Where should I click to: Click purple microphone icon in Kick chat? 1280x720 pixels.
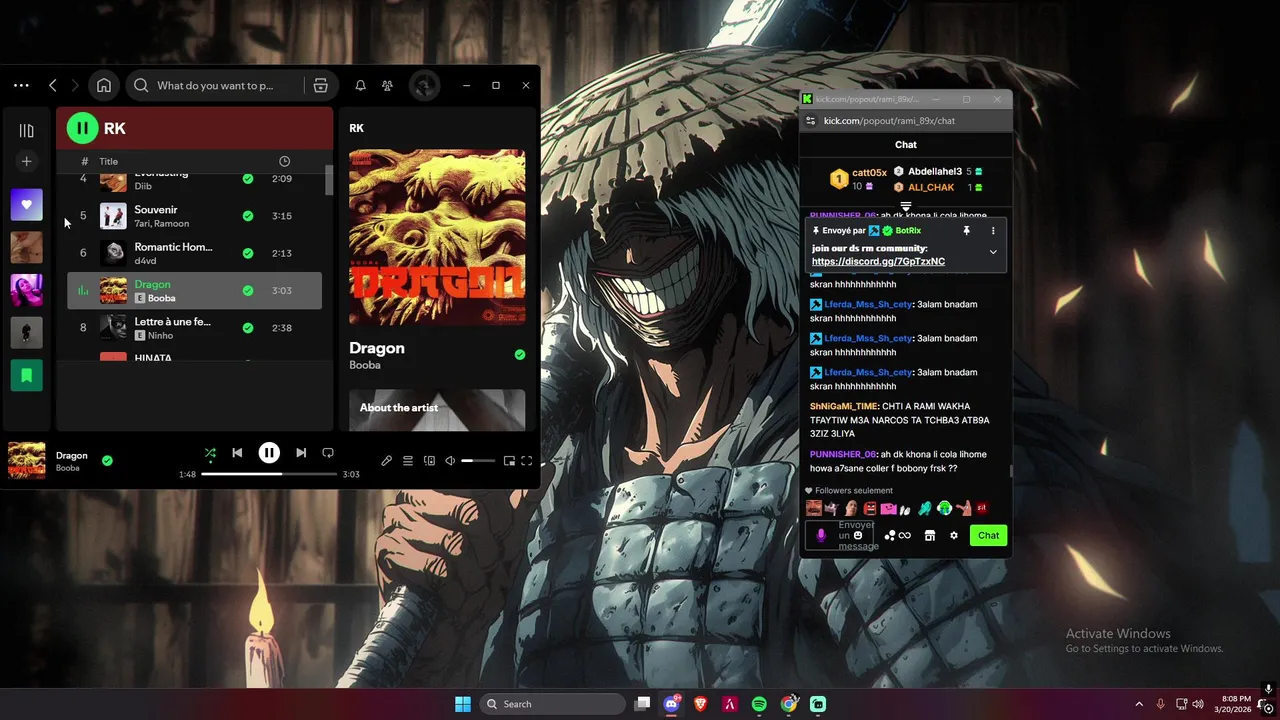click(821, 535)
